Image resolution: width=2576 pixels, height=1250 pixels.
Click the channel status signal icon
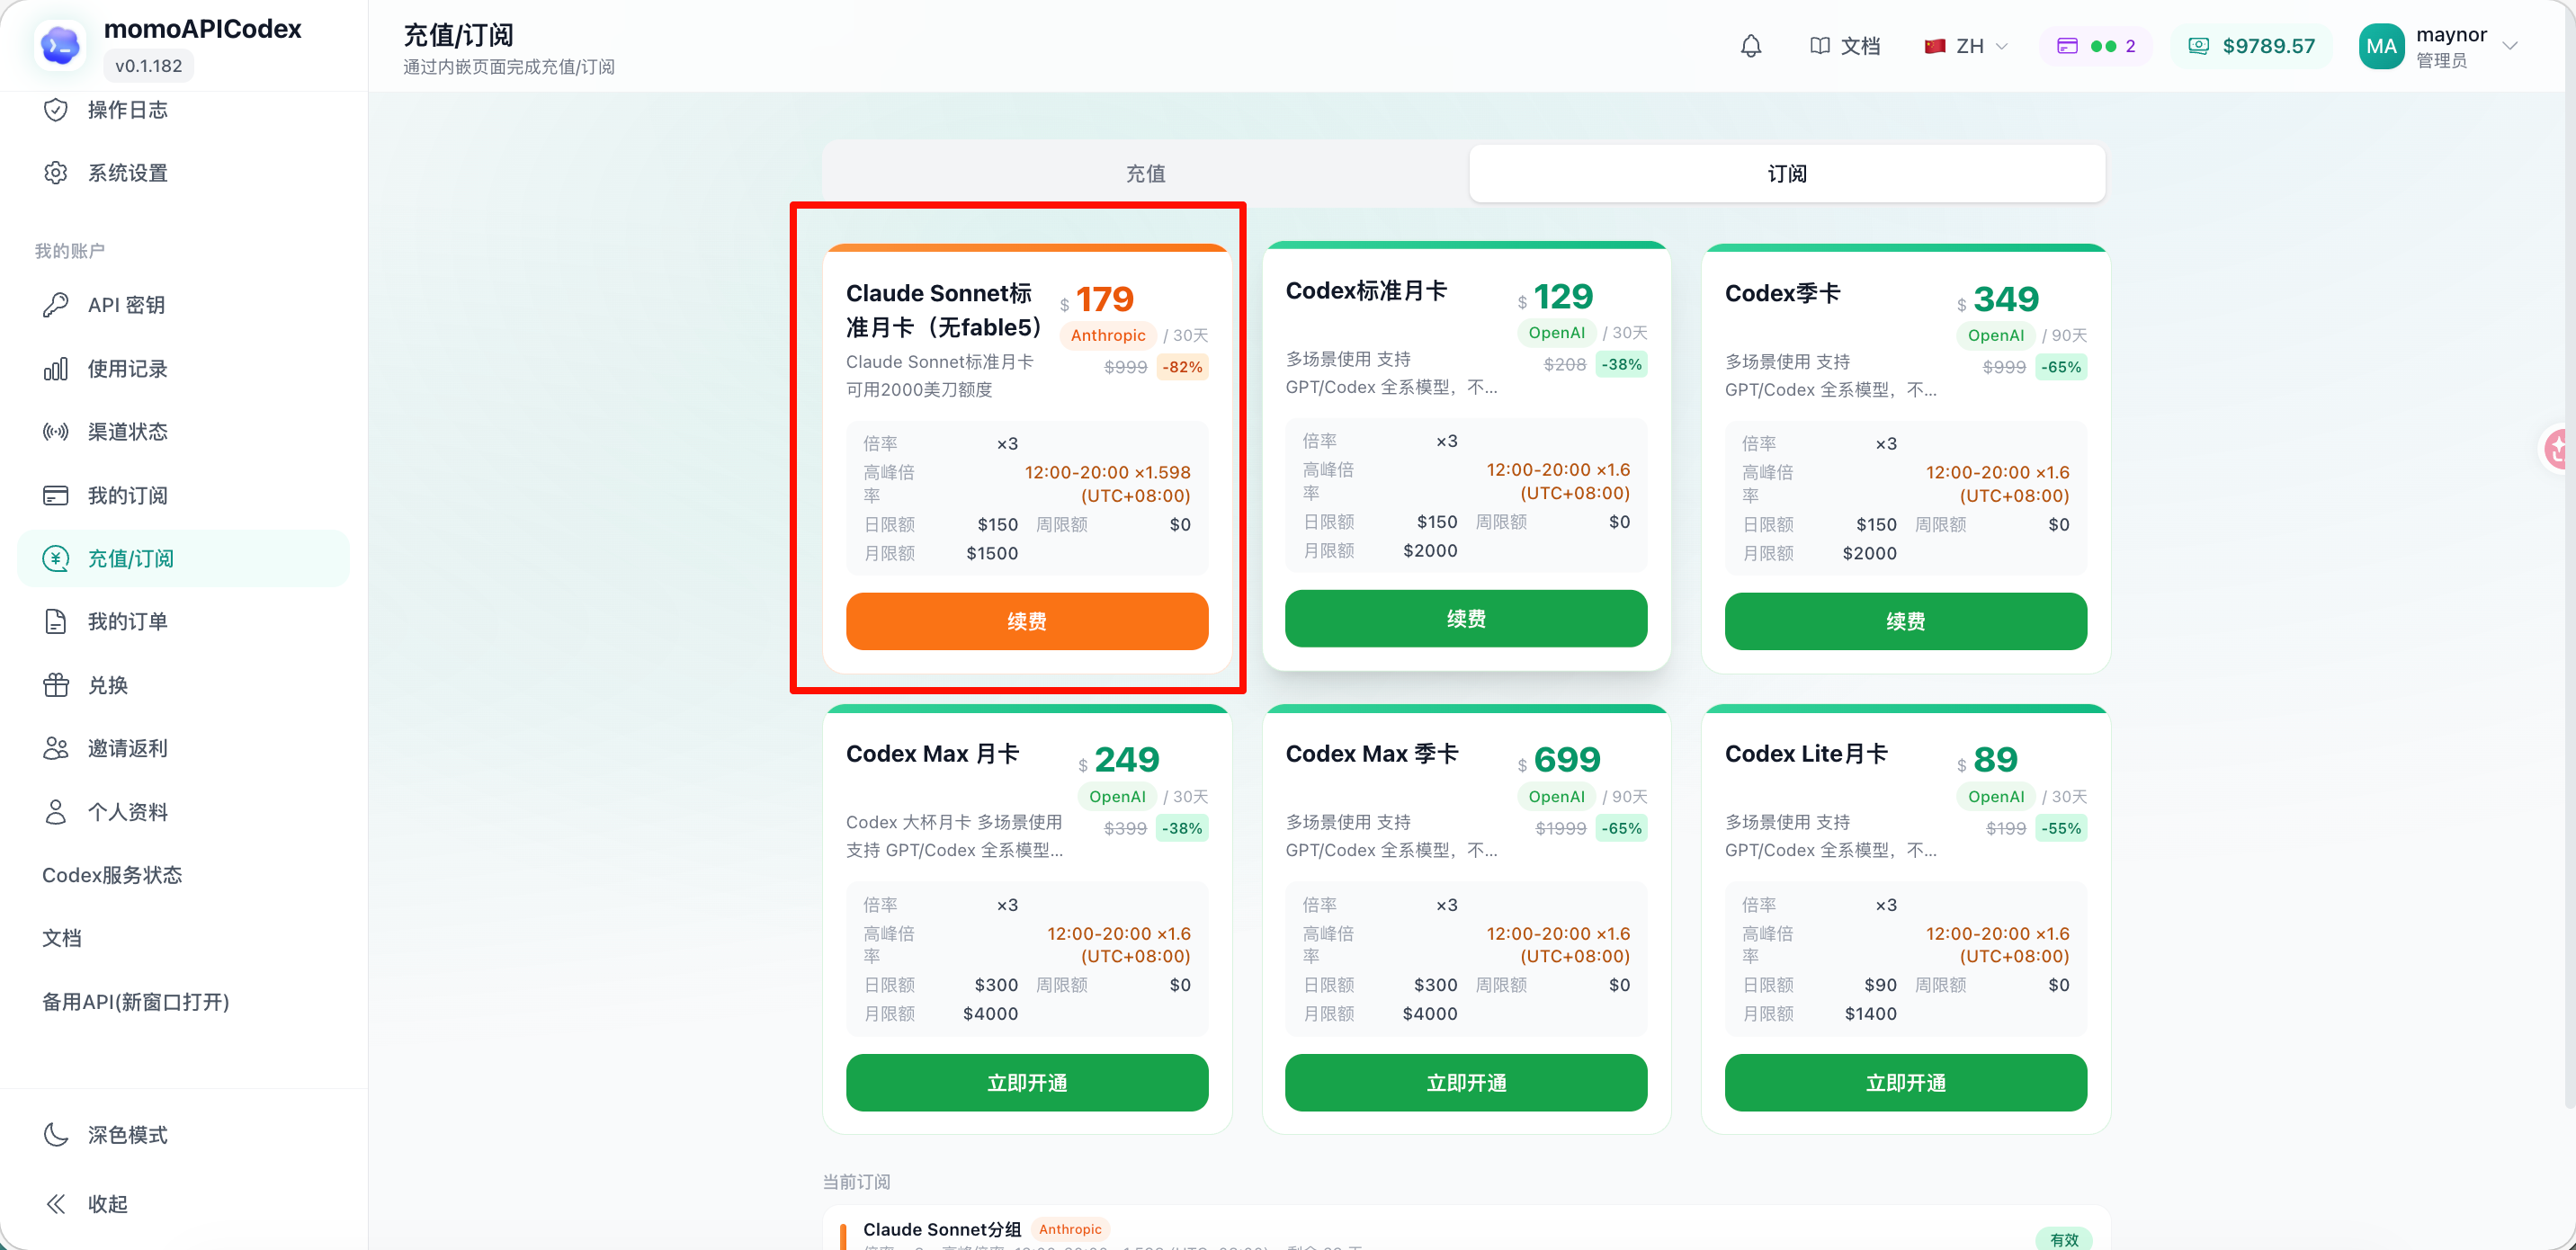(56, 432)
